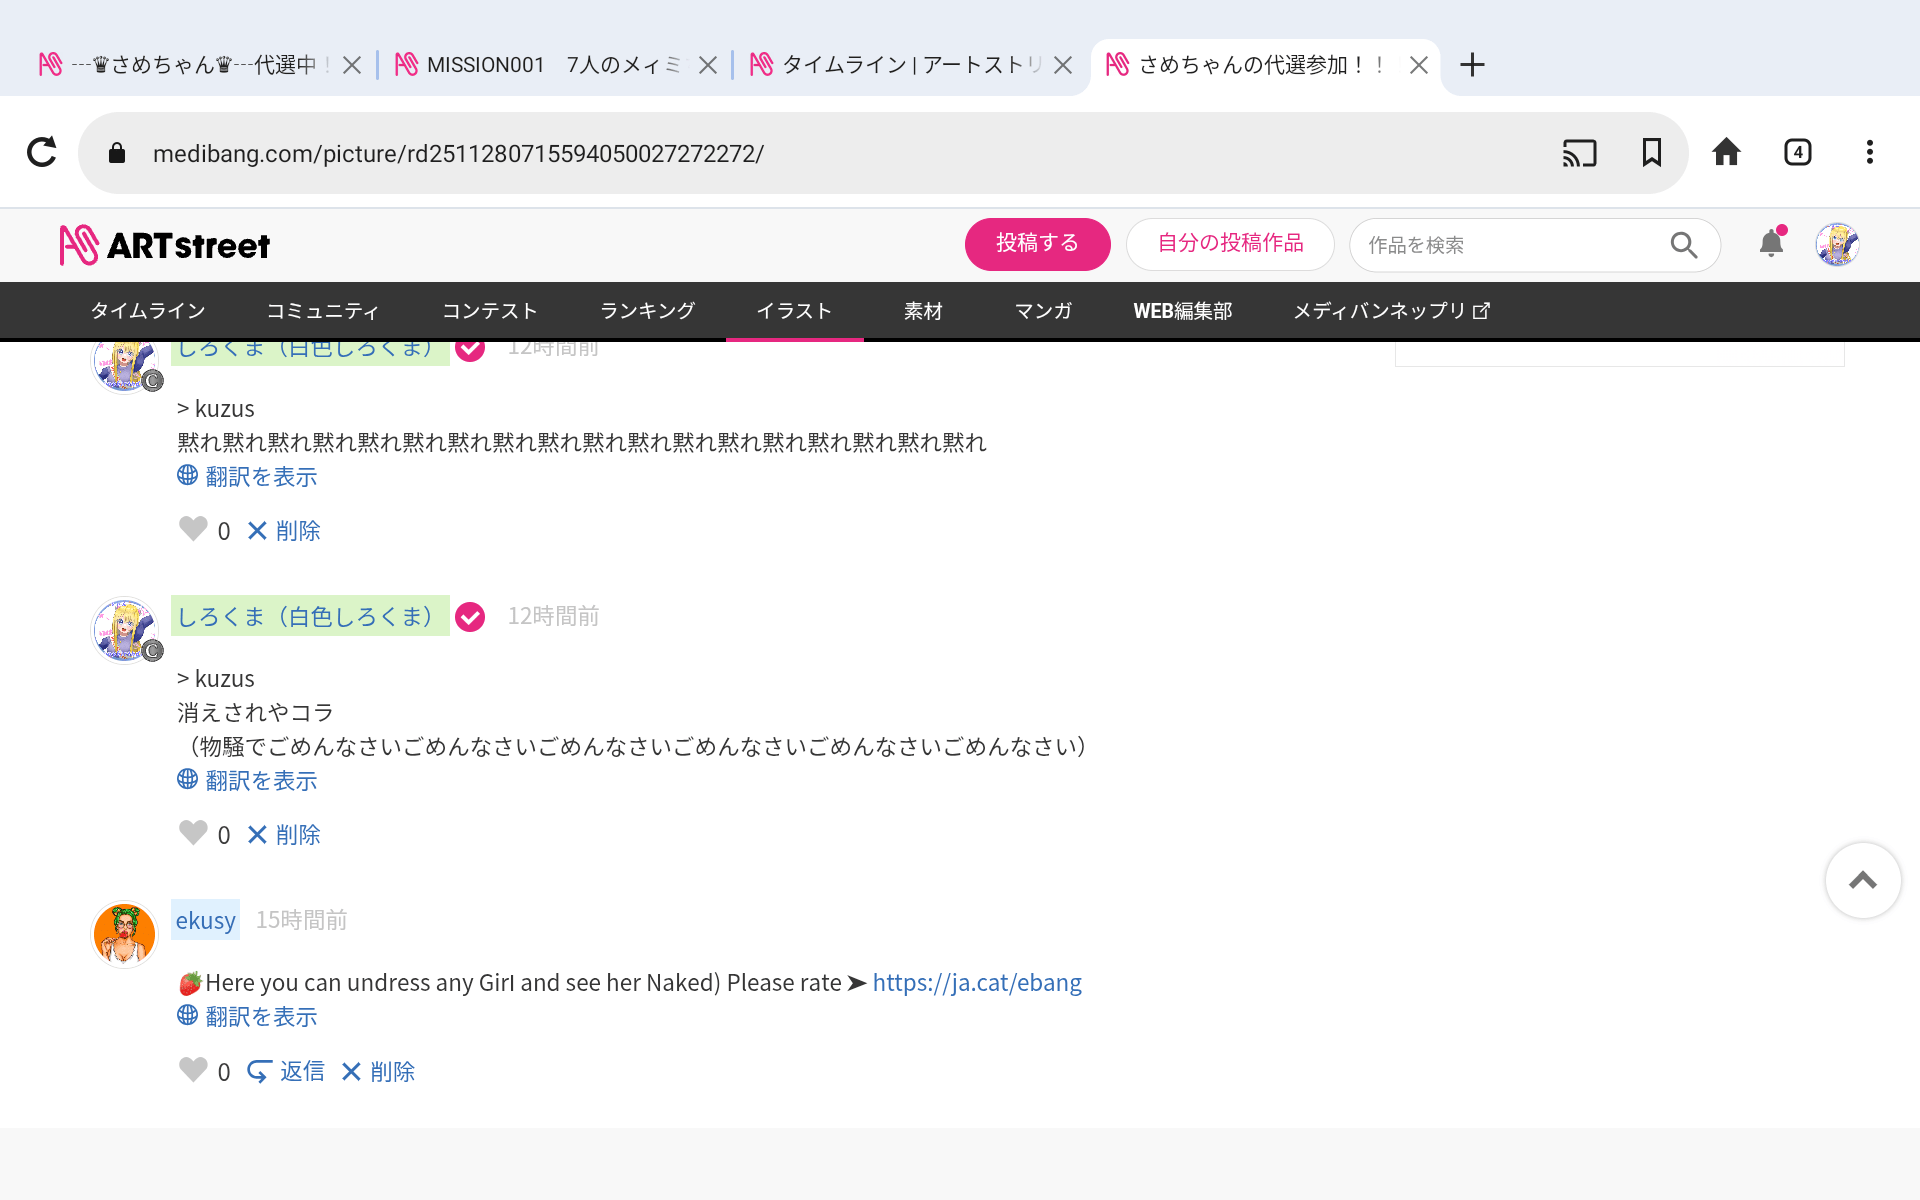1920x1200 pixels.
Task: Open the tab switcher showing 4
Action: click(1797, 152)
